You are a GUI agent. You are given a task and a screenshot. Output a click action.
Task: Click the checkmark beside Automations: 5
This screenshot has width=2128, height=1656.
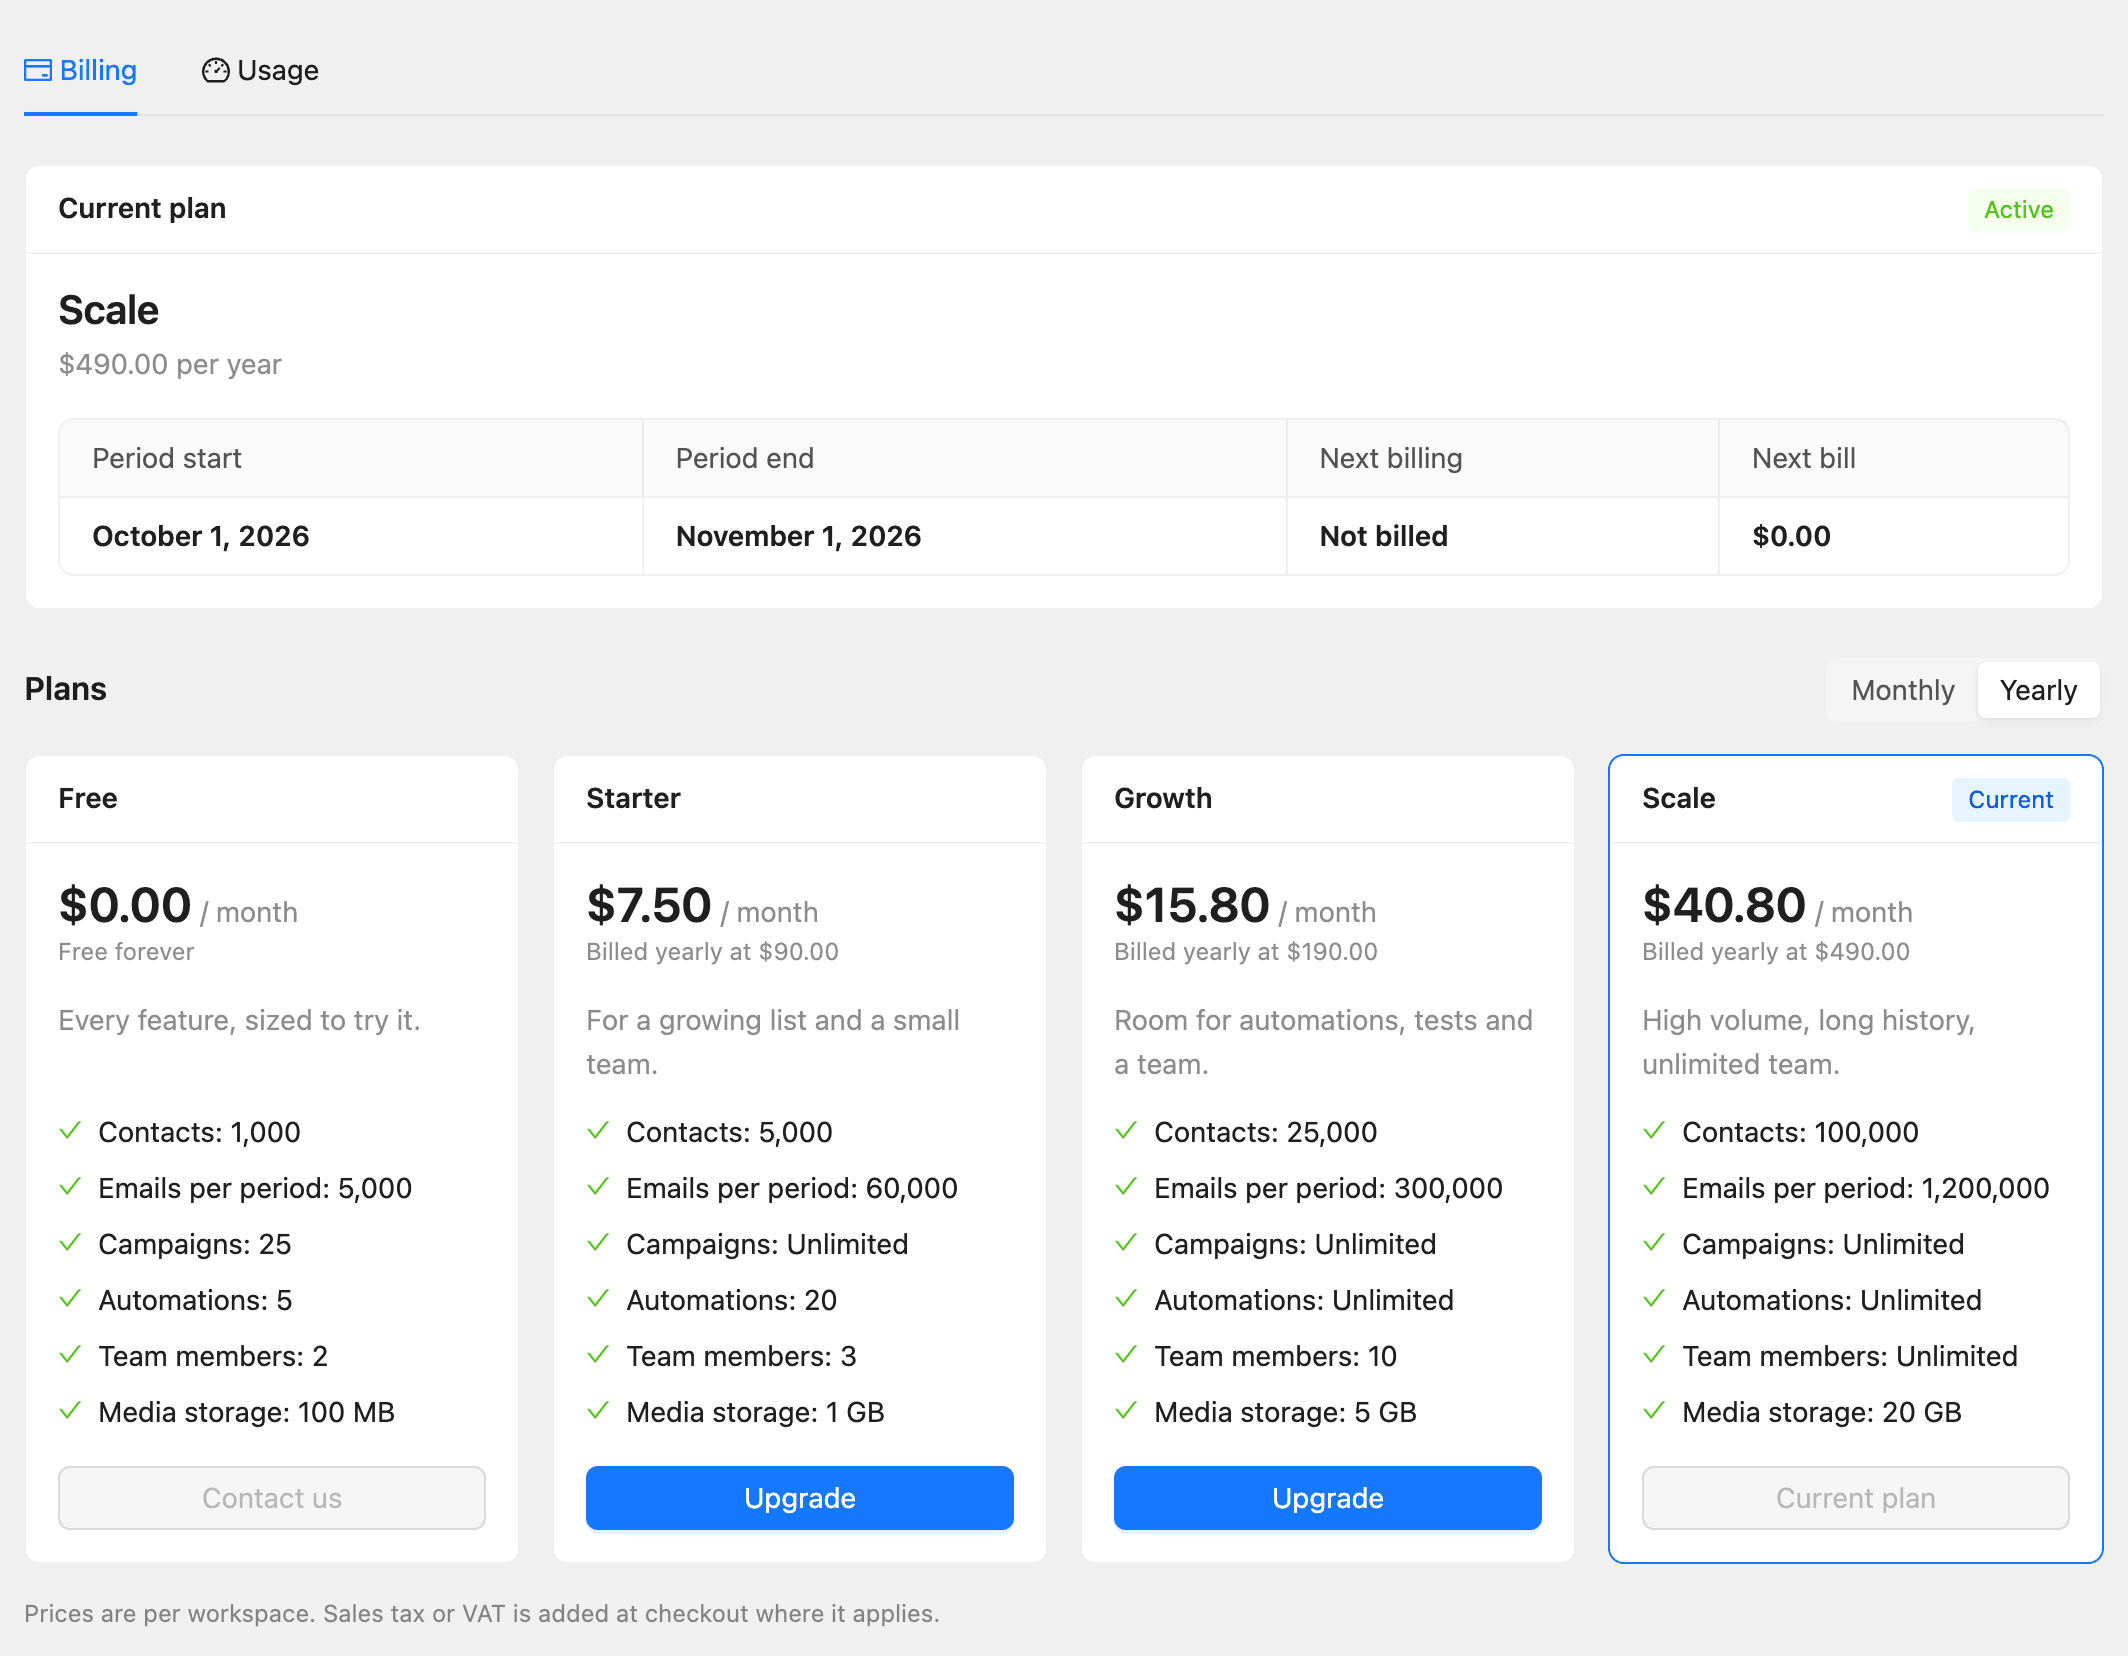point(70,1299)
